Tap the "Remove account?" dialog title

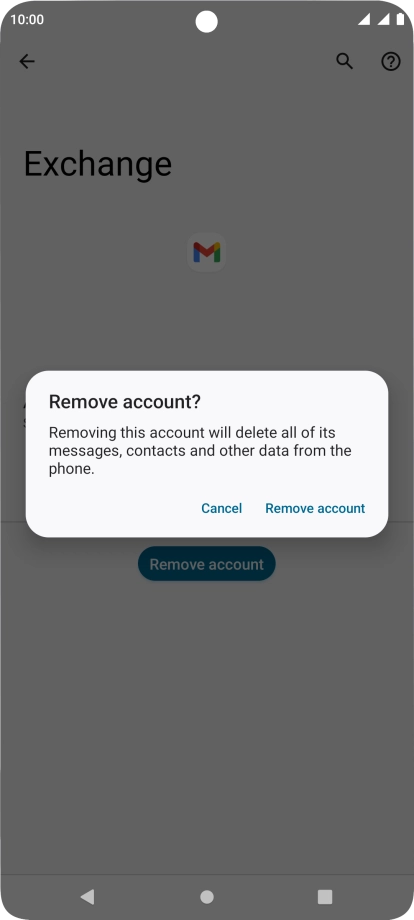[125, 402]
